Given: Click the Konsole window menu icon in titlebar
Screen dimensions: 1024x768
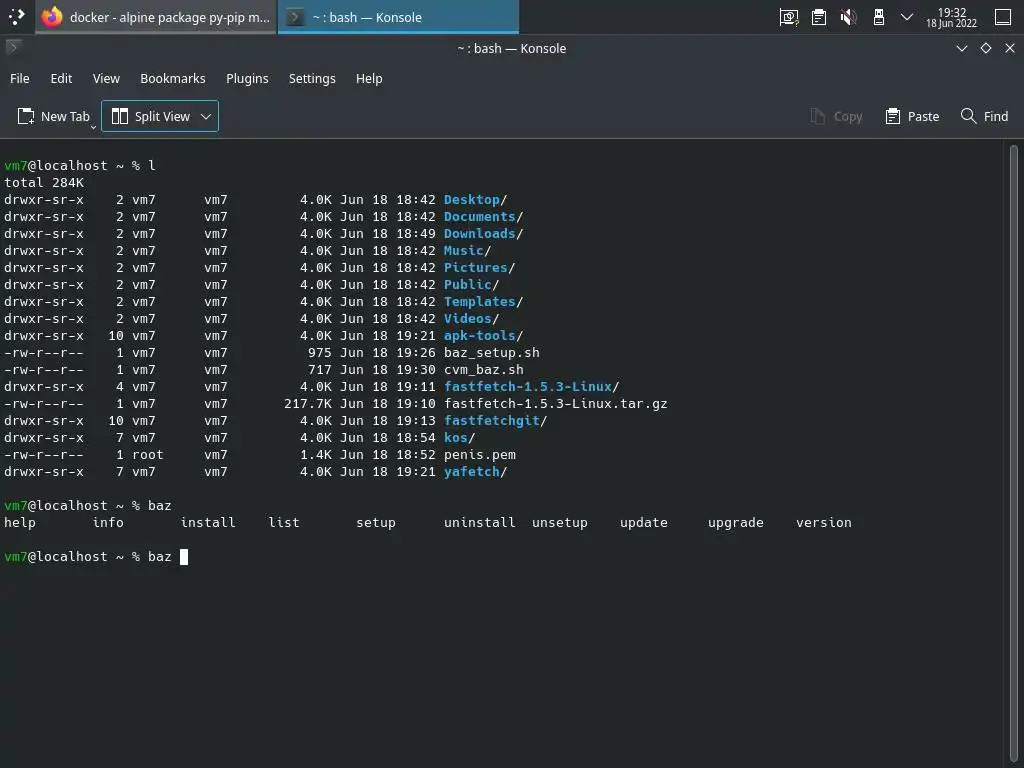Looking at the screenshot, I should coord(14,47).
